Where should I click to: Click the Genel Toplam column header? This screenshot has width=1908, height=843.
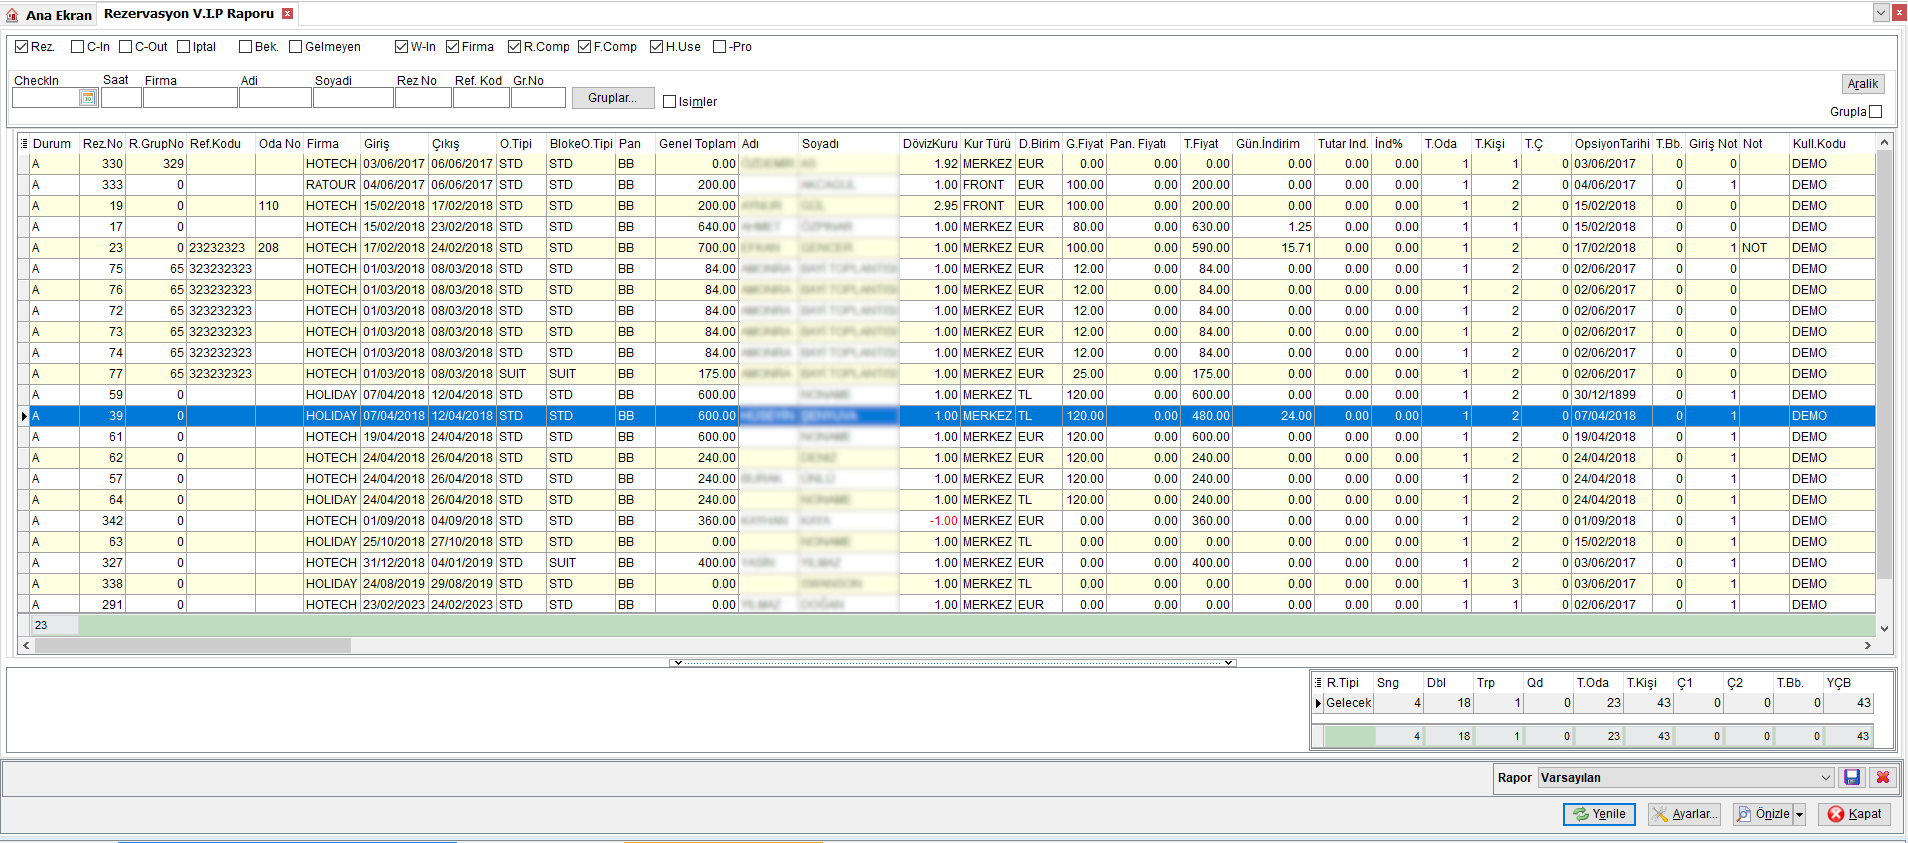[697, 144]
